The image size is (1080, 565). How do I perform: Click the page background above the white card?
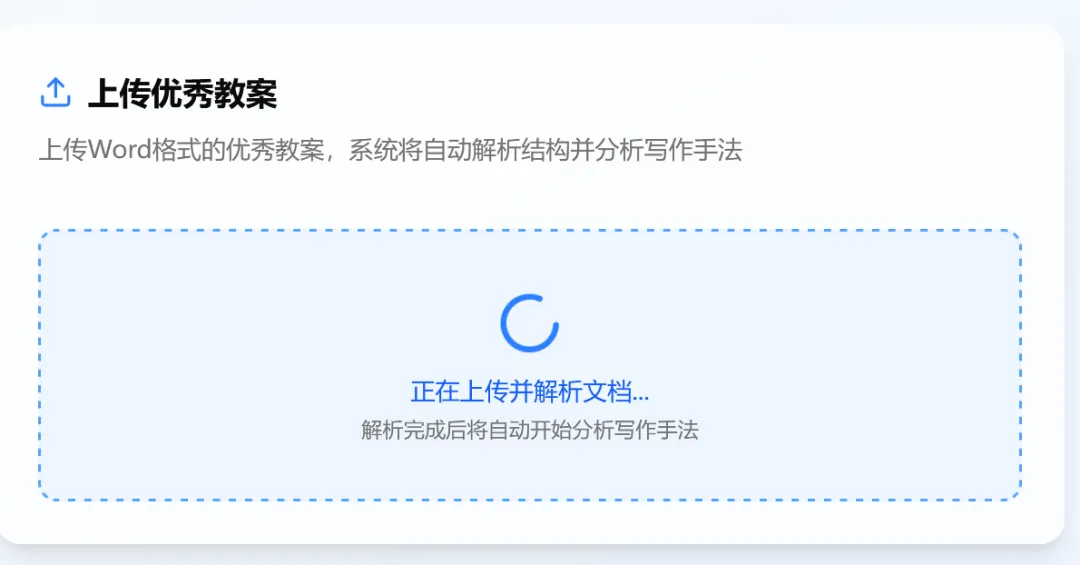point(529,11)
